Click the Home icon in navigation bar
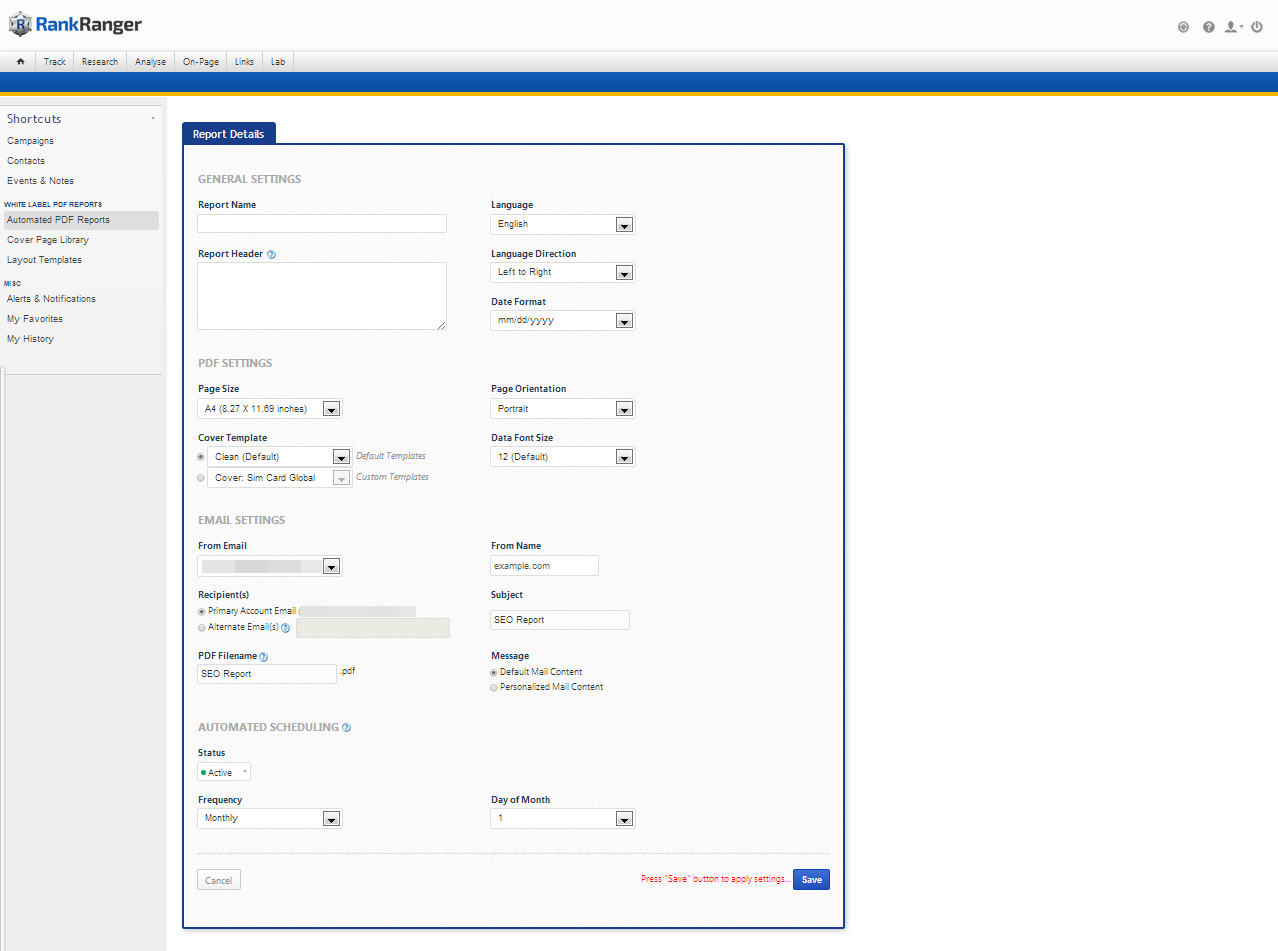1278x951 pixels. [20, 62]
